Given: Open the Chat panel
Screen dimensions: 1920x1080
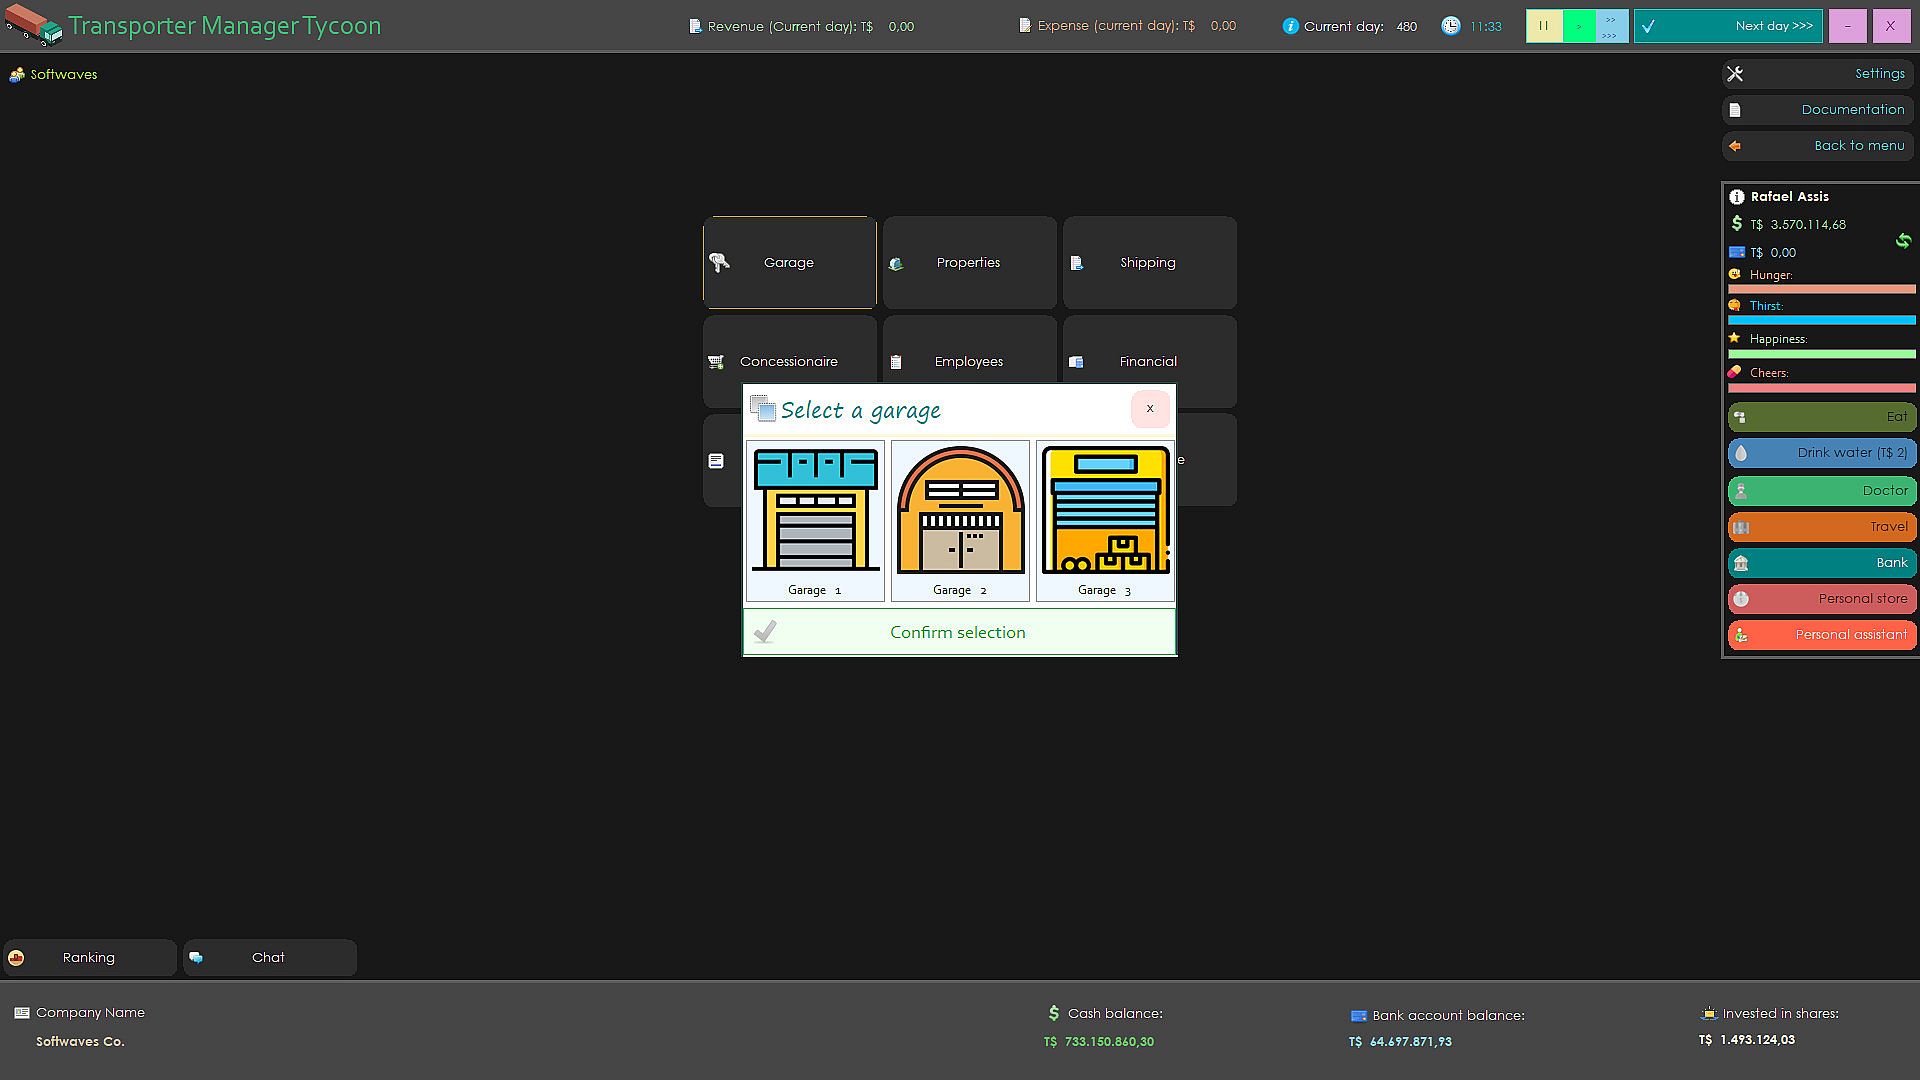Looking at the screenshot, I should pyautogui.click(x=269, y=957).
